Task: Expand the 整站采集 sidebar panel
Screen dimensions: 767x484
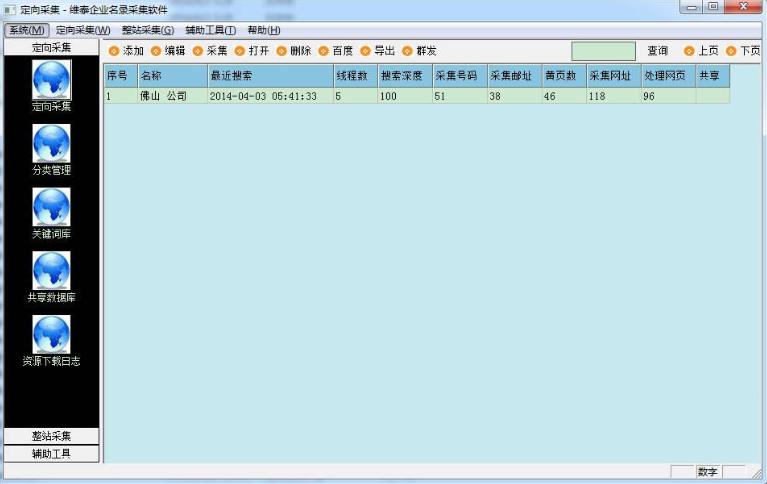Action: (x=51, y=436)
